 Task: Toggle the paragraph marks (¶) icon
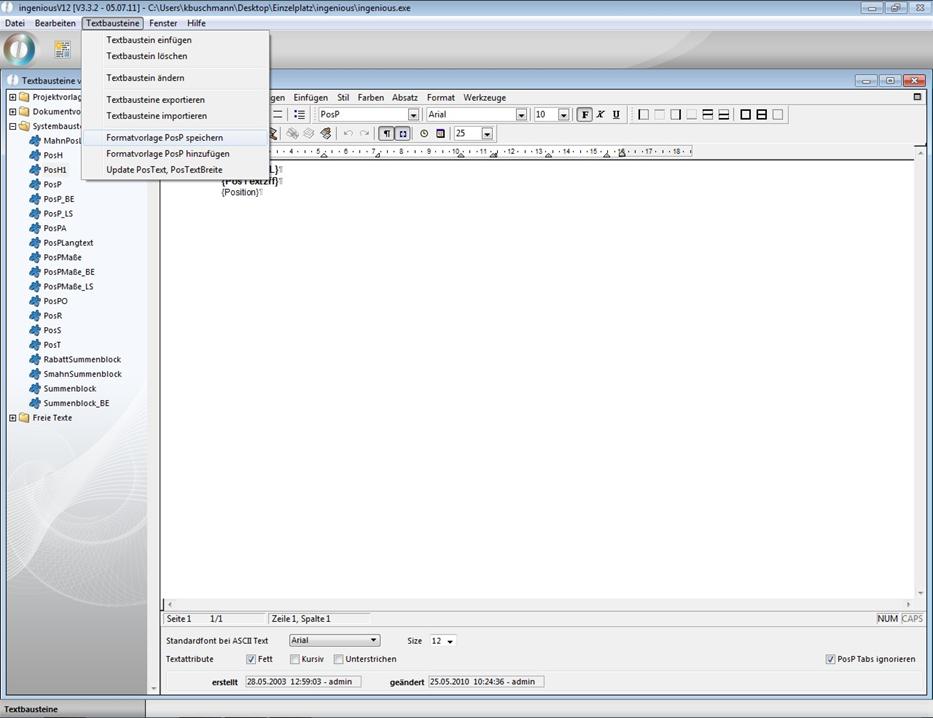pyautogui.click(x=386, y=133)
